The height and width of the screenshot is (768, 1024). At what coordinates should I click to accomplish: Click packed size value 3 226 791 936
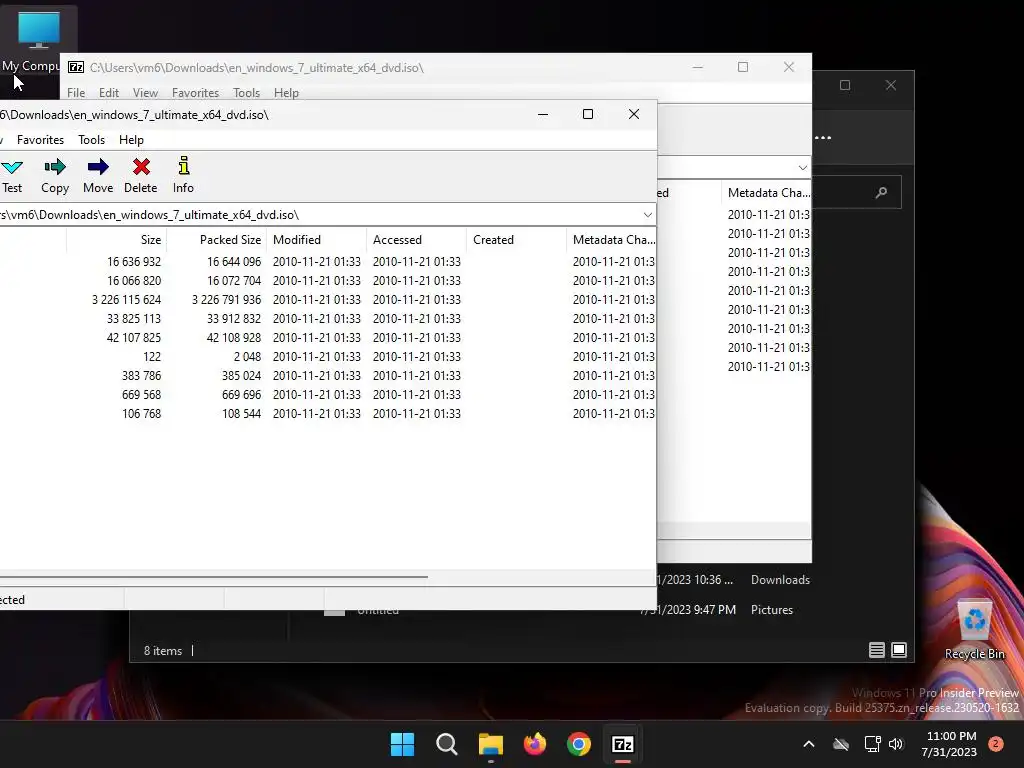tap(226, 299)
